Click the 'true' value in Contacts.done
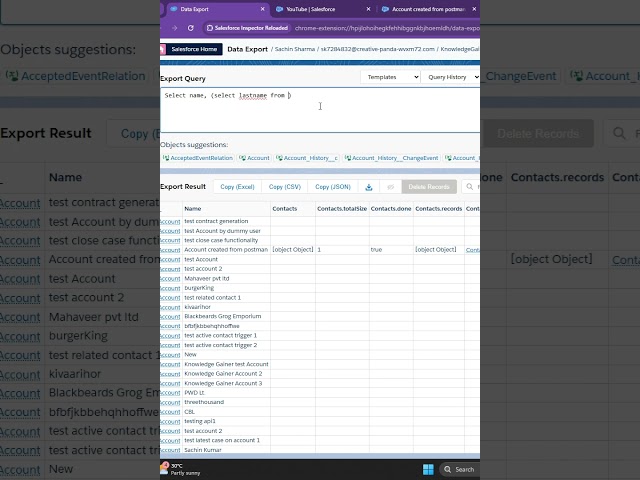640x480 pixels. tap(376, 249)
